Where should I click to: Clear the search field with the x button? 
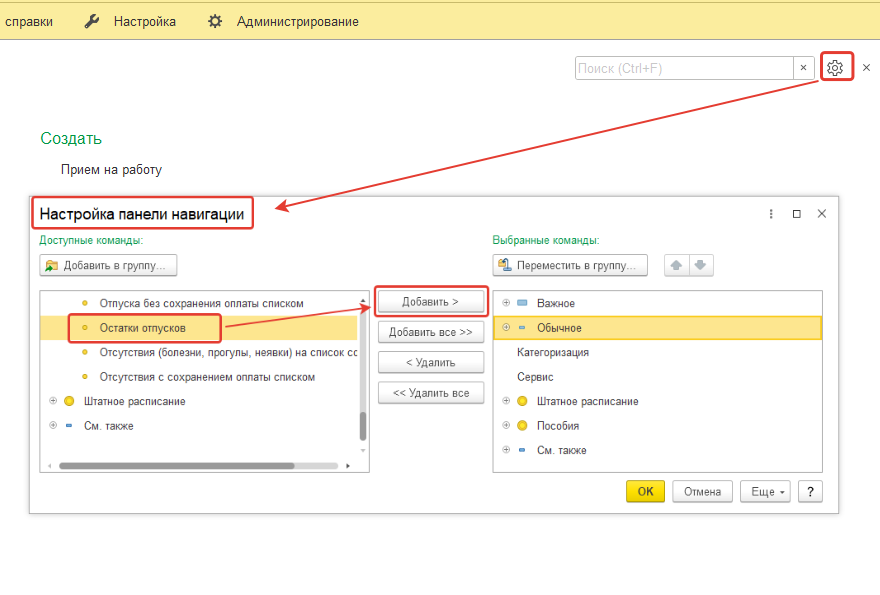803,68
